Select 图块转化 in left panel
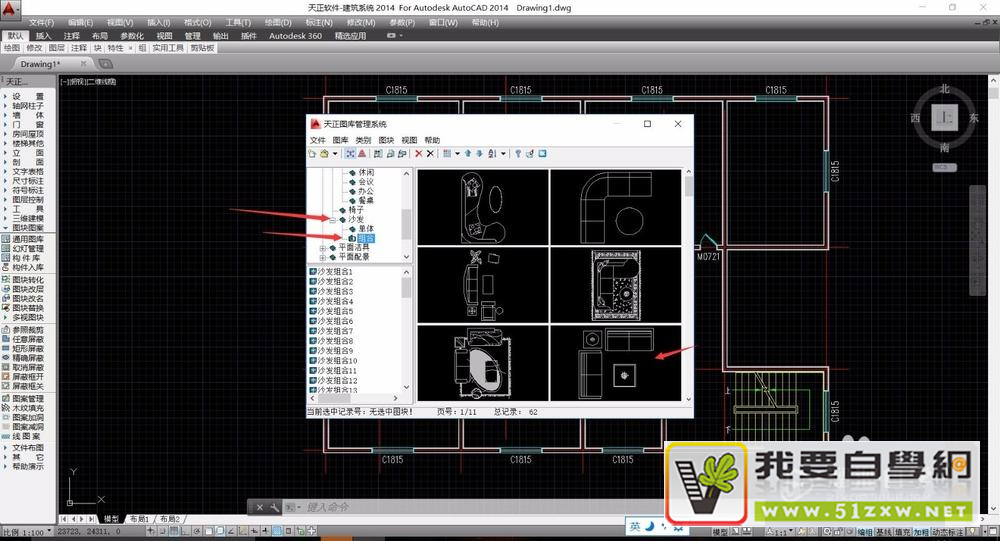 coord(23,280)
